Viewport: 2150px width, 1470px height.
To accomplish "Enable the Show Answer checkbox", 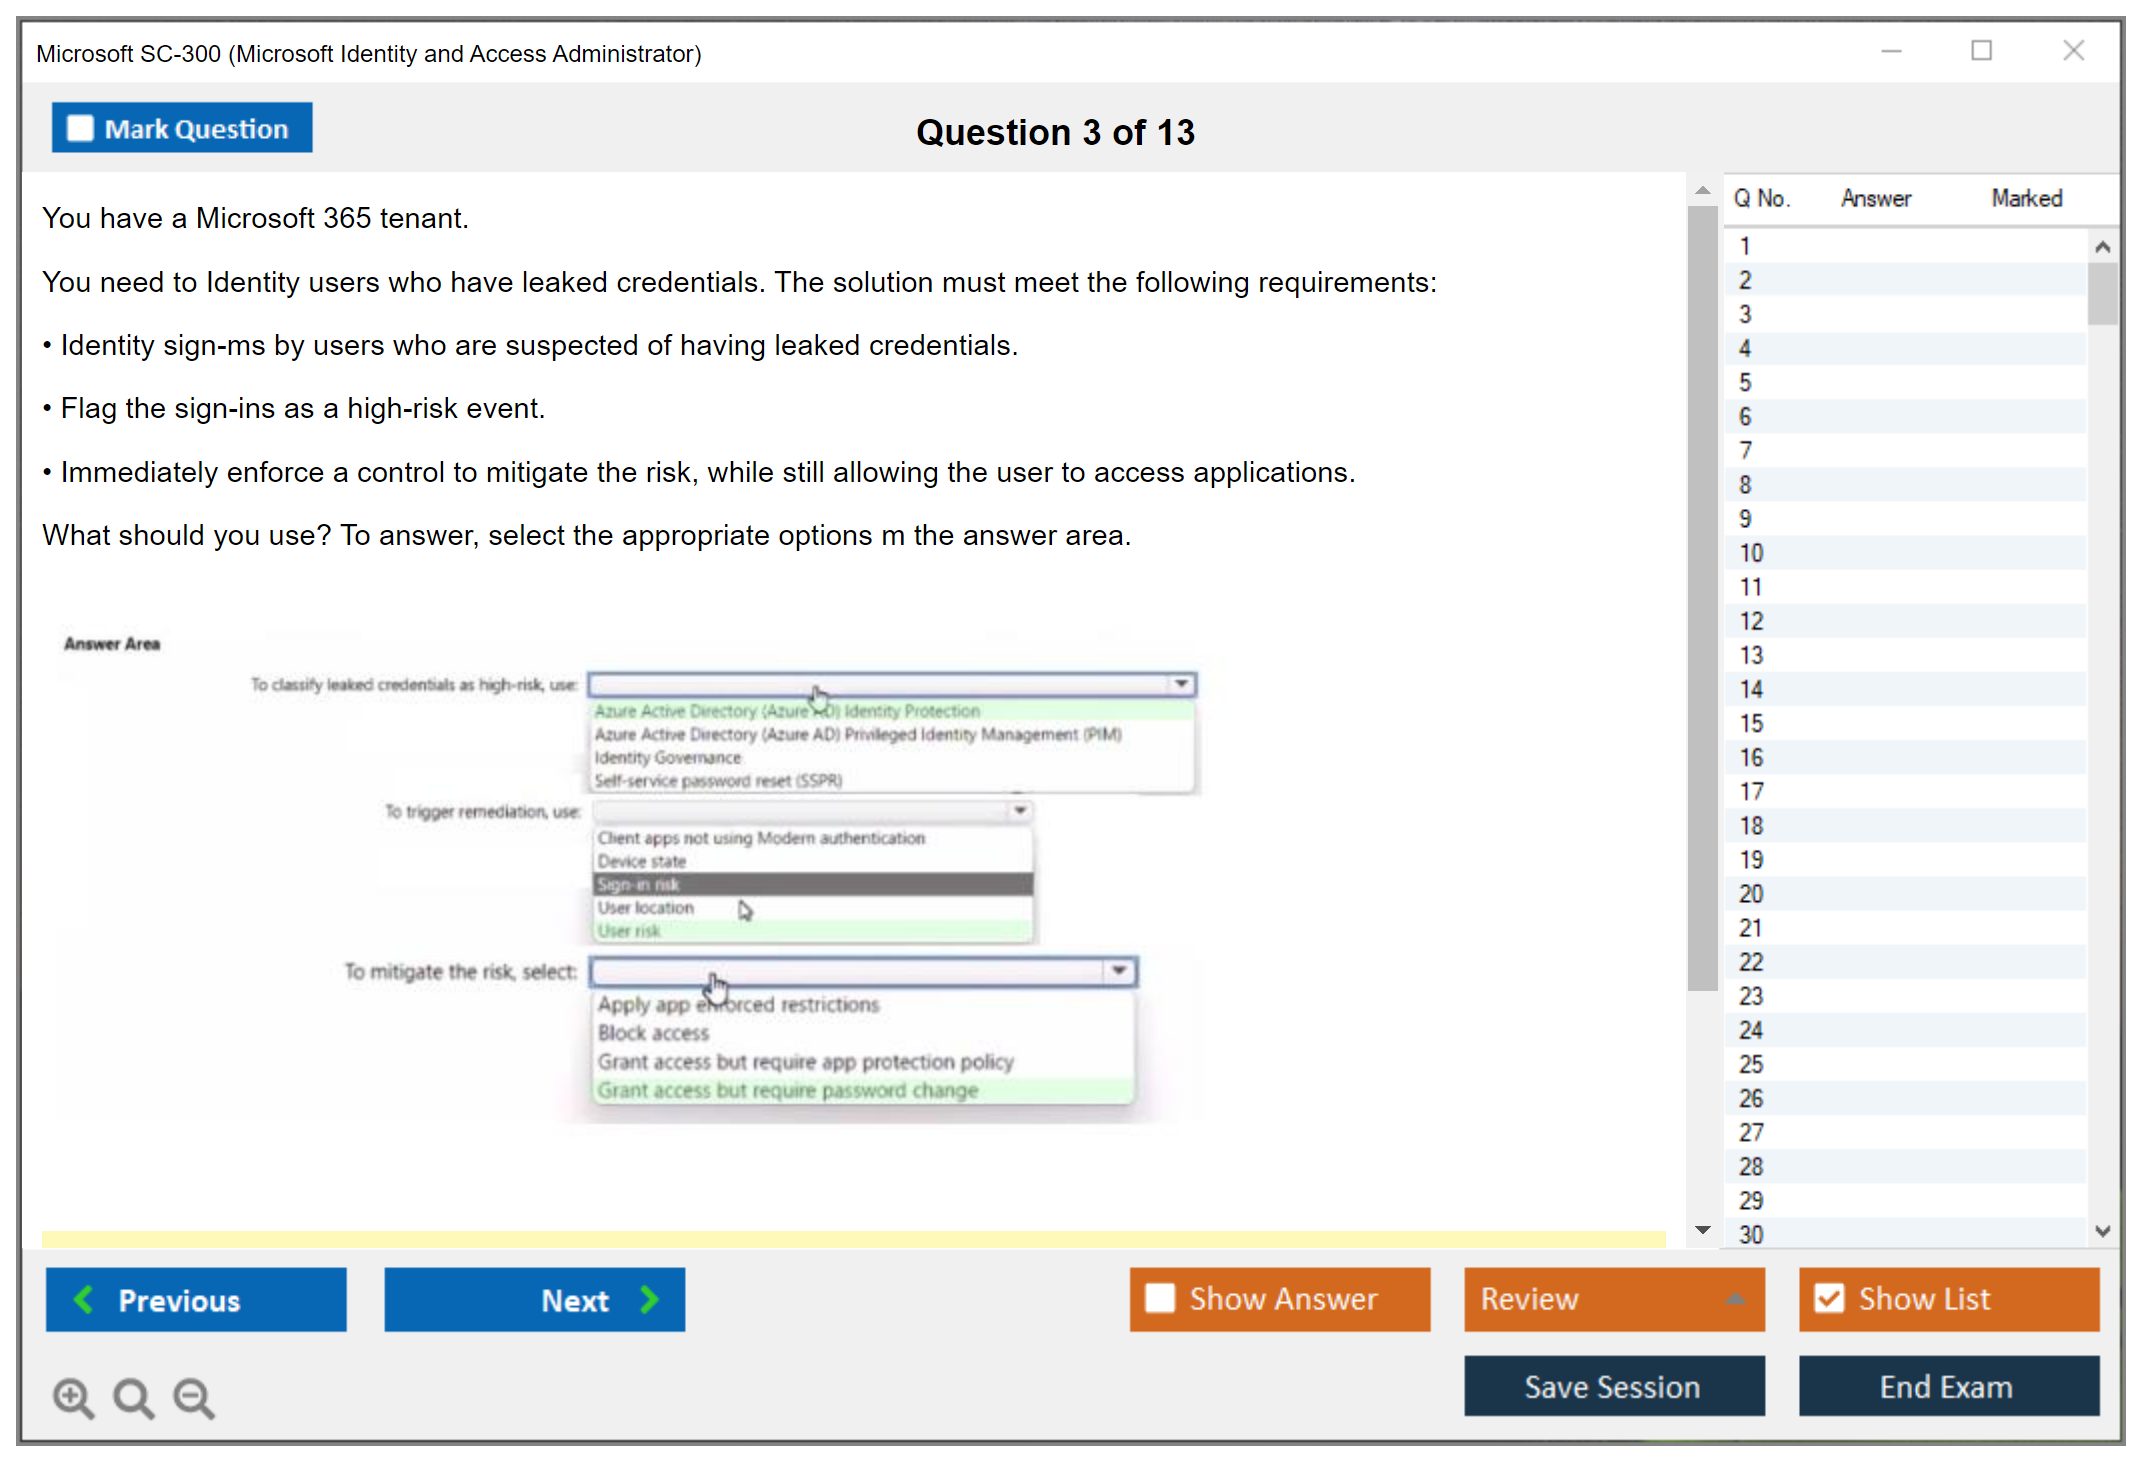I will point(1160,1298).
